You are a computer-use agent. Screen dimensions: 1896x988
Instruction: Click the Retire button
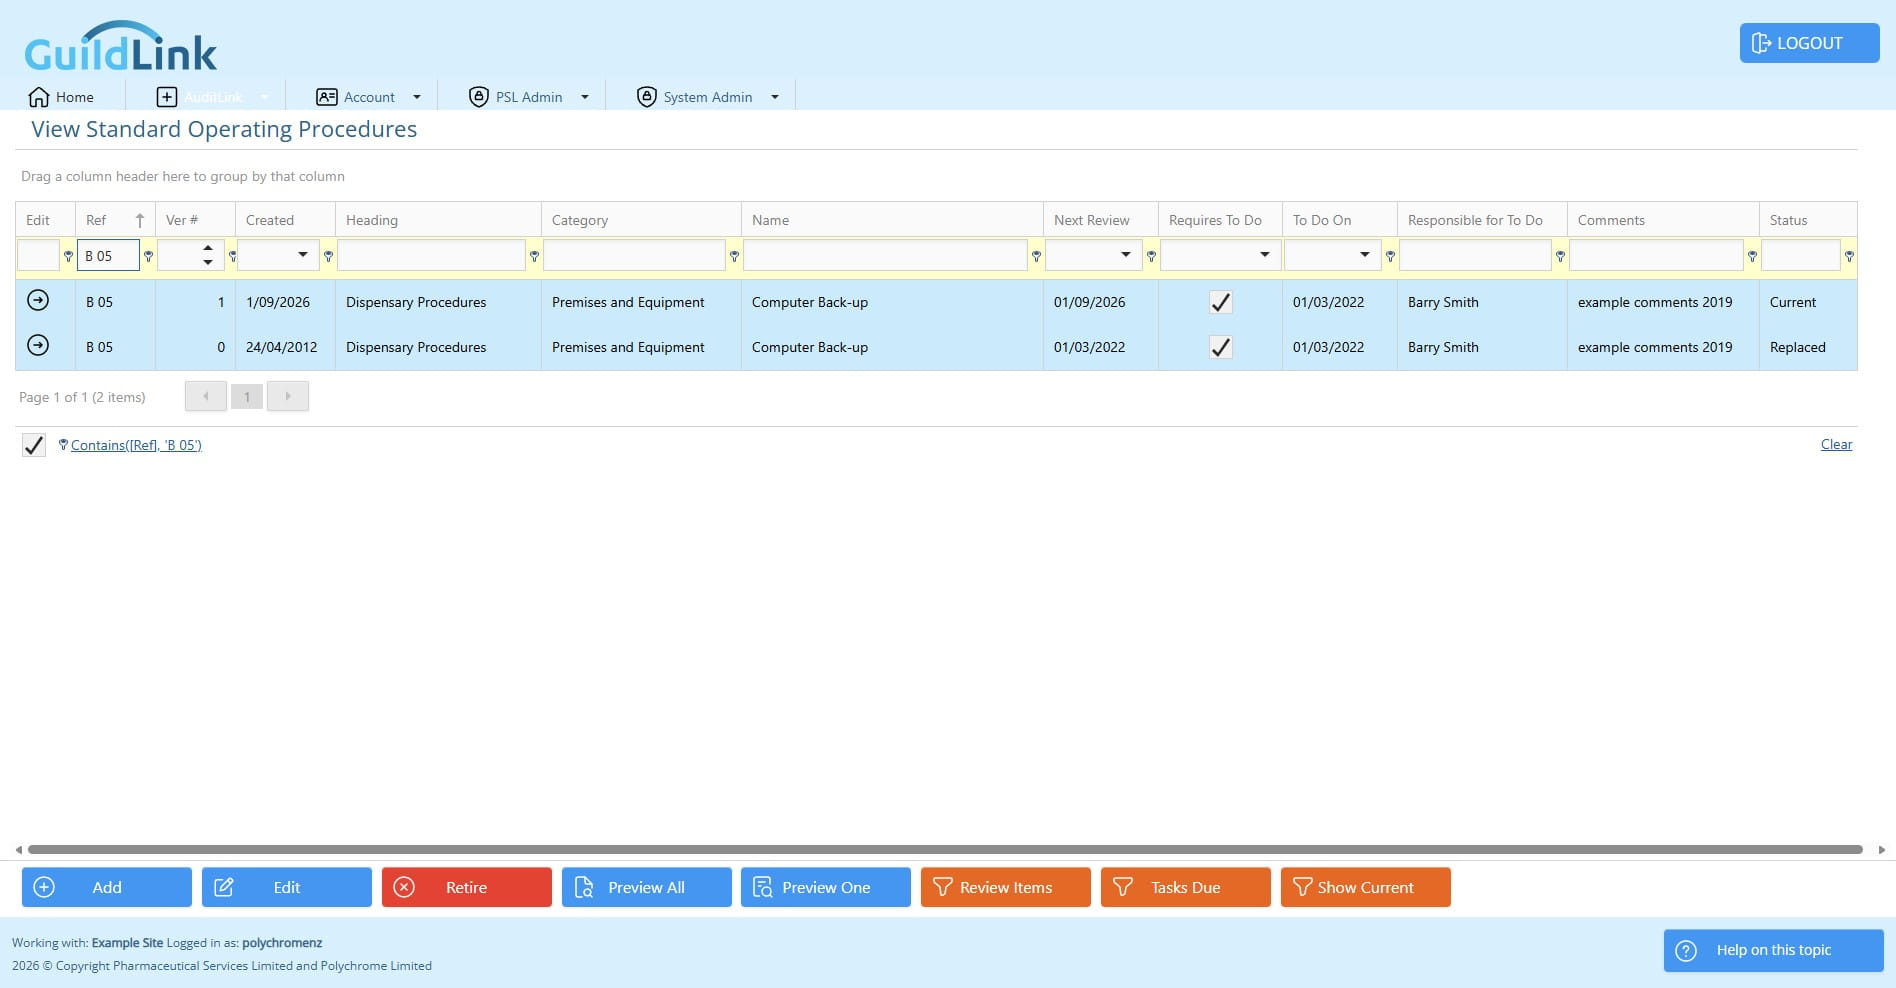[467, 887]
